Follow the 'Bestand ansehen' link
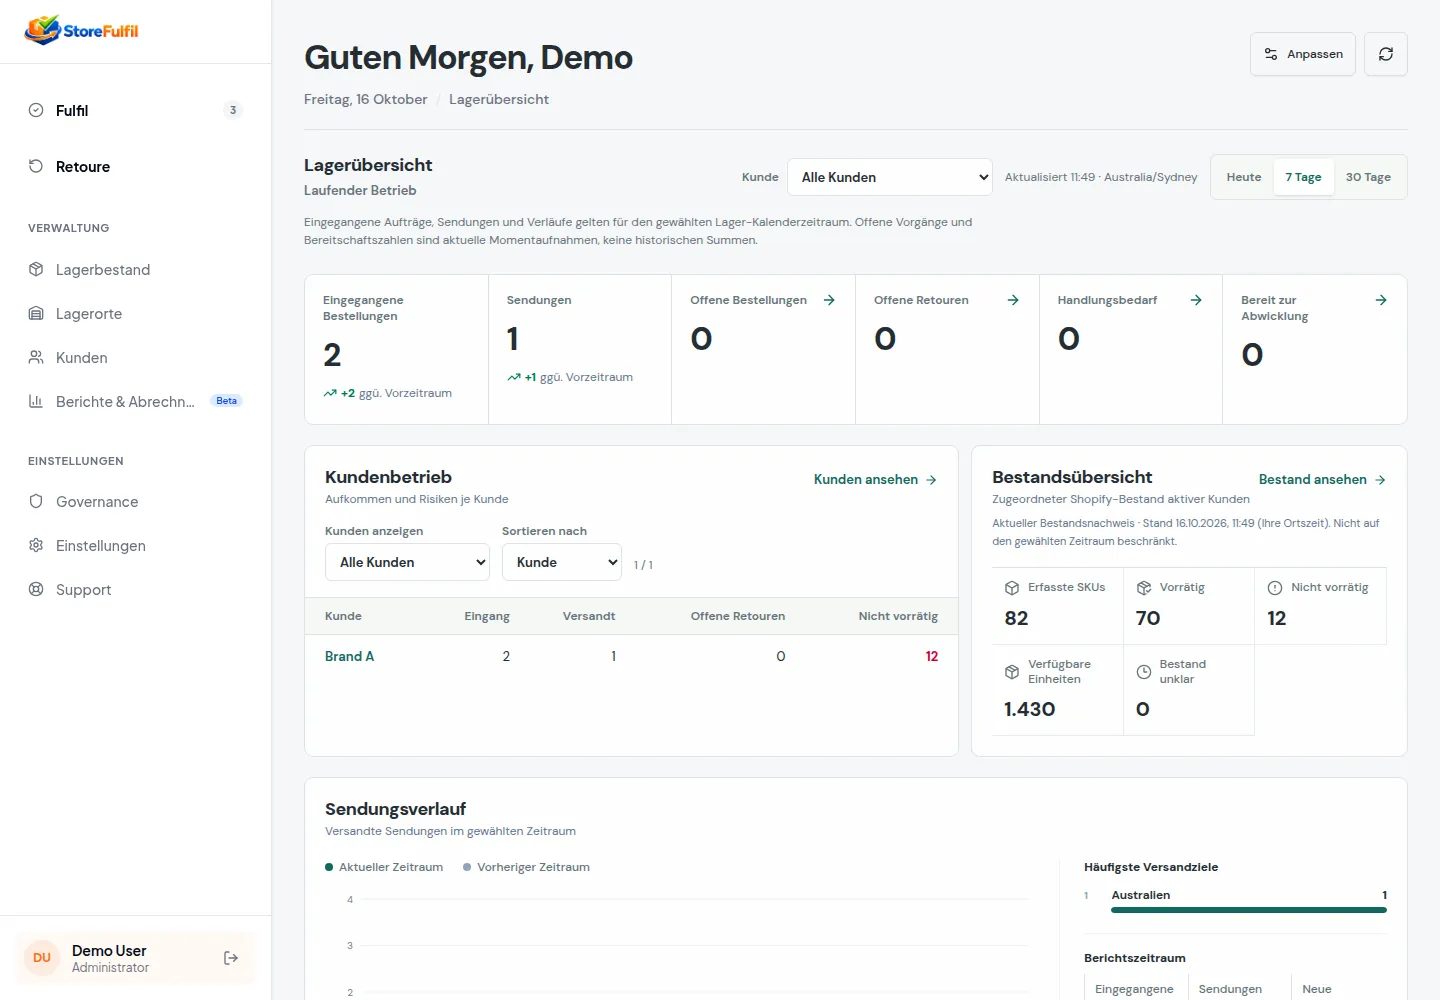 pyautogui.click(x=1322, y=480)
